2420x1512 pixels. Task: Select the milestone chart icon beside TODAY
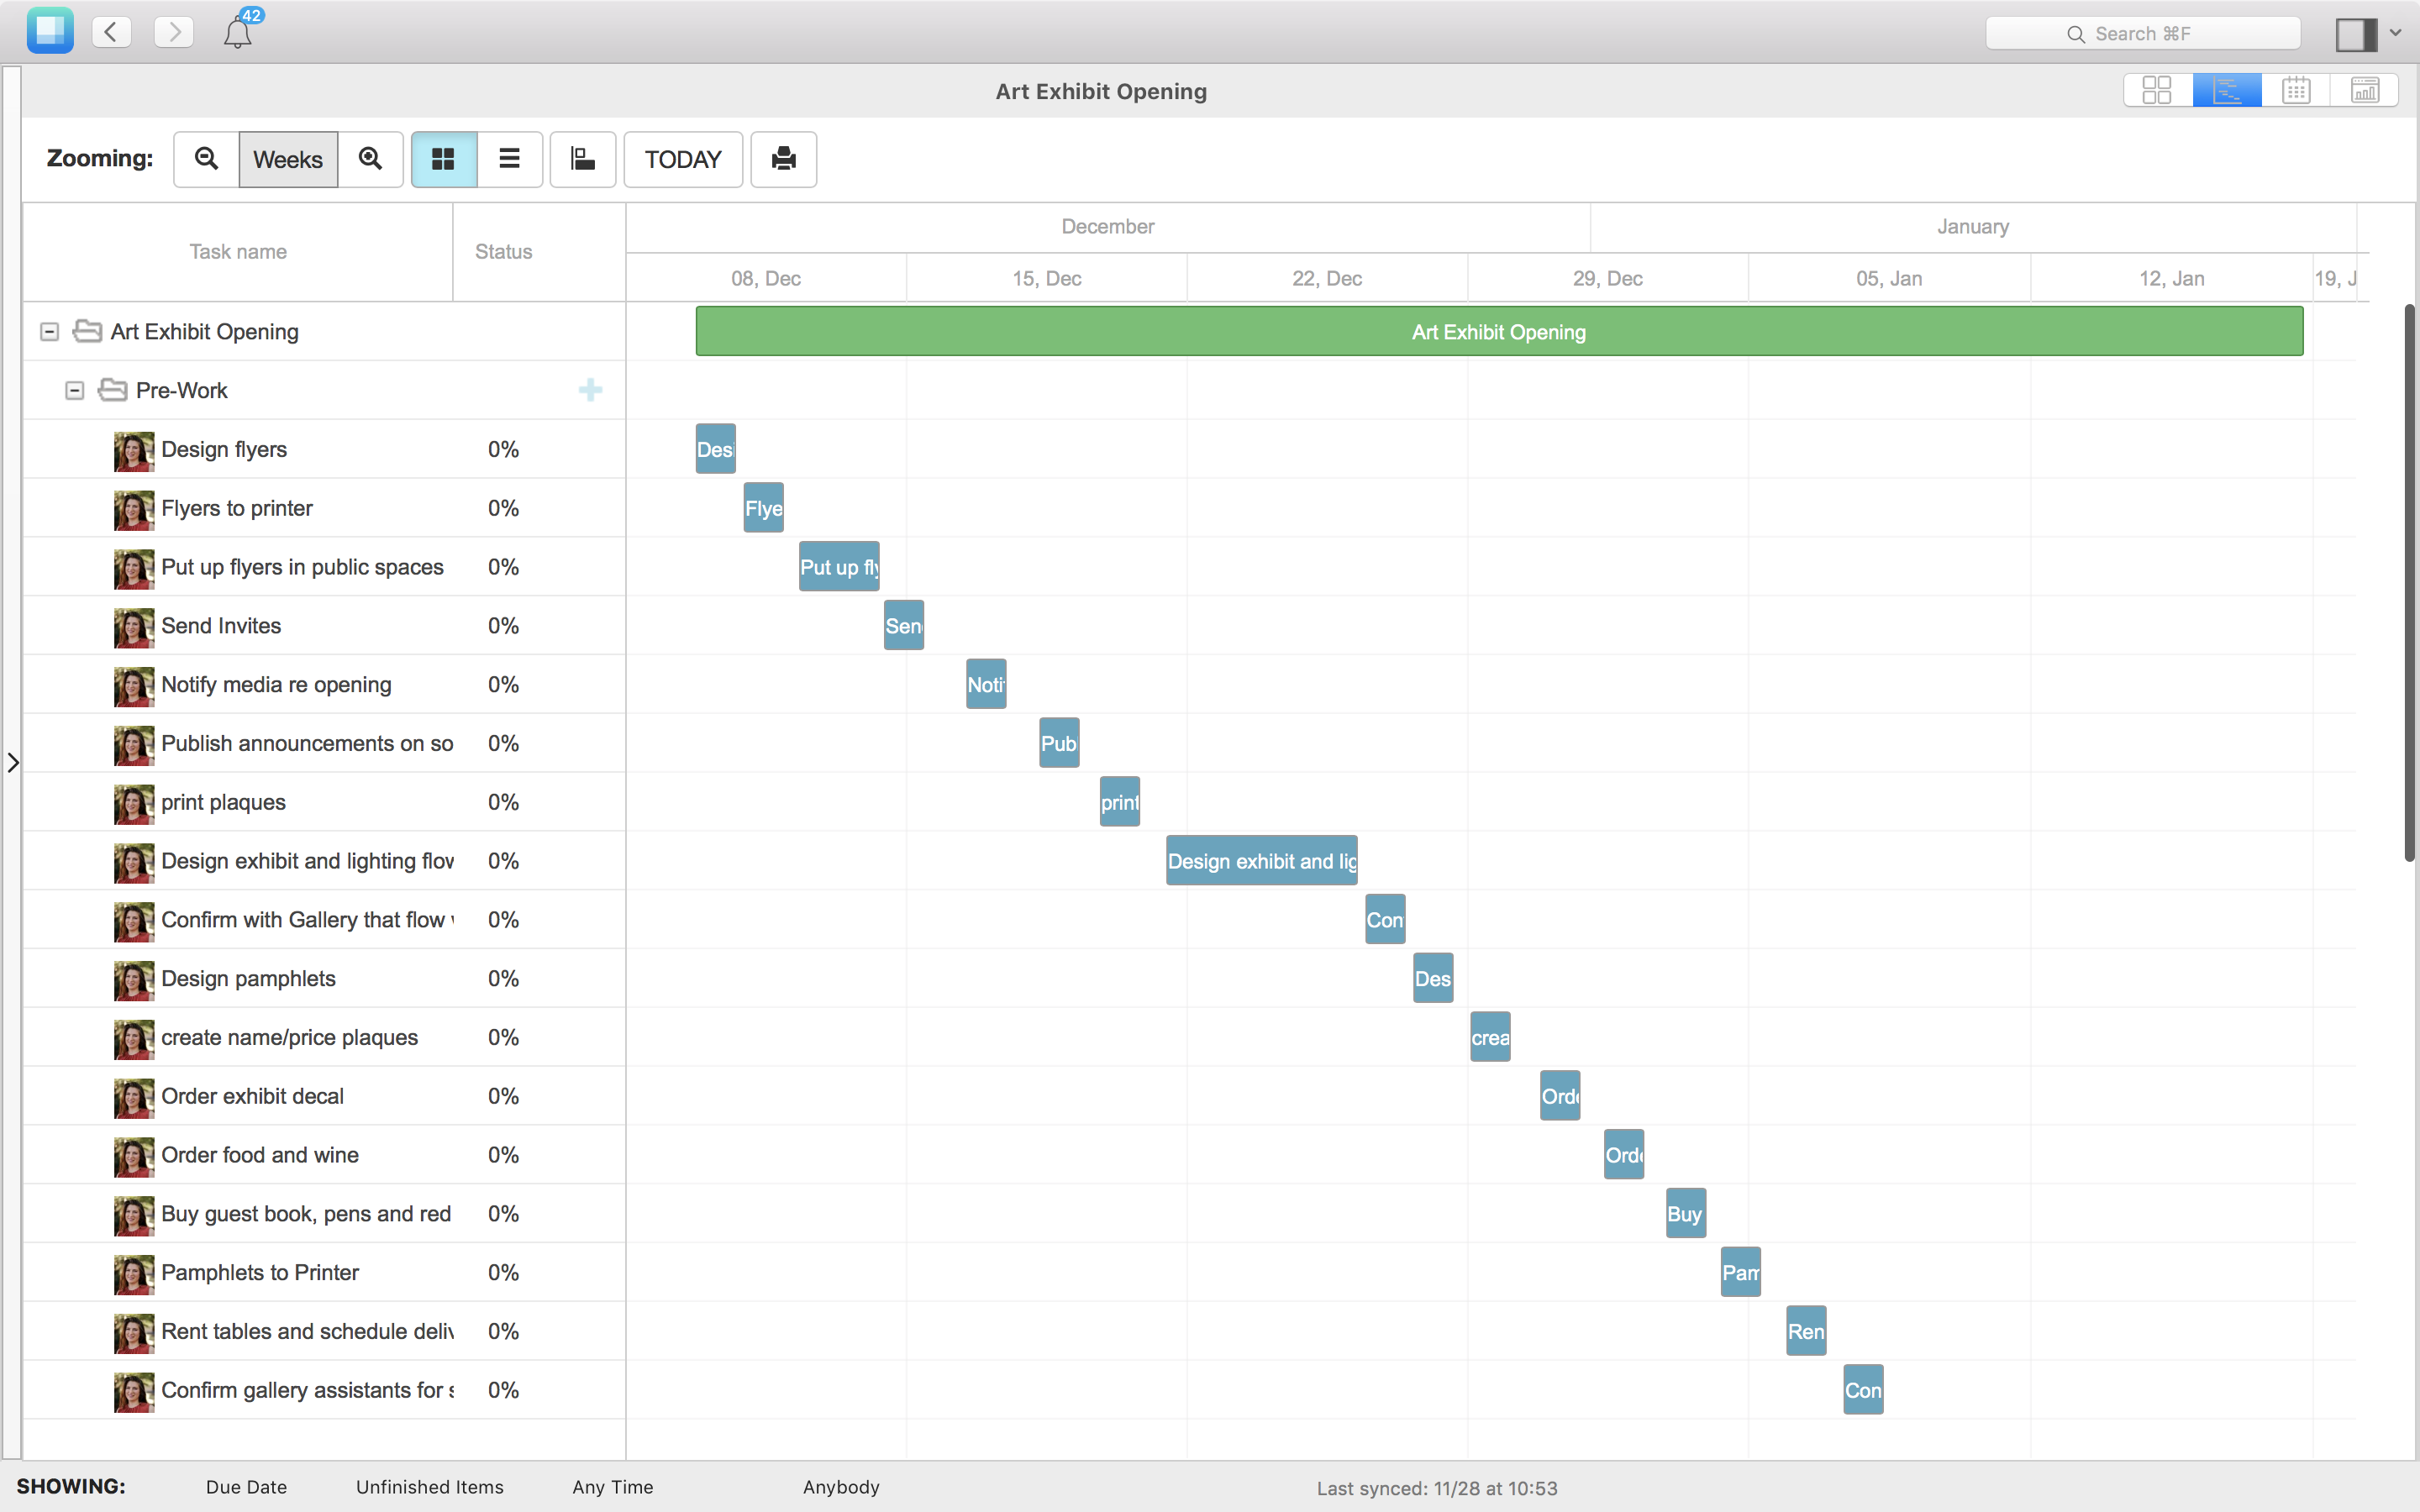point(582,159)
